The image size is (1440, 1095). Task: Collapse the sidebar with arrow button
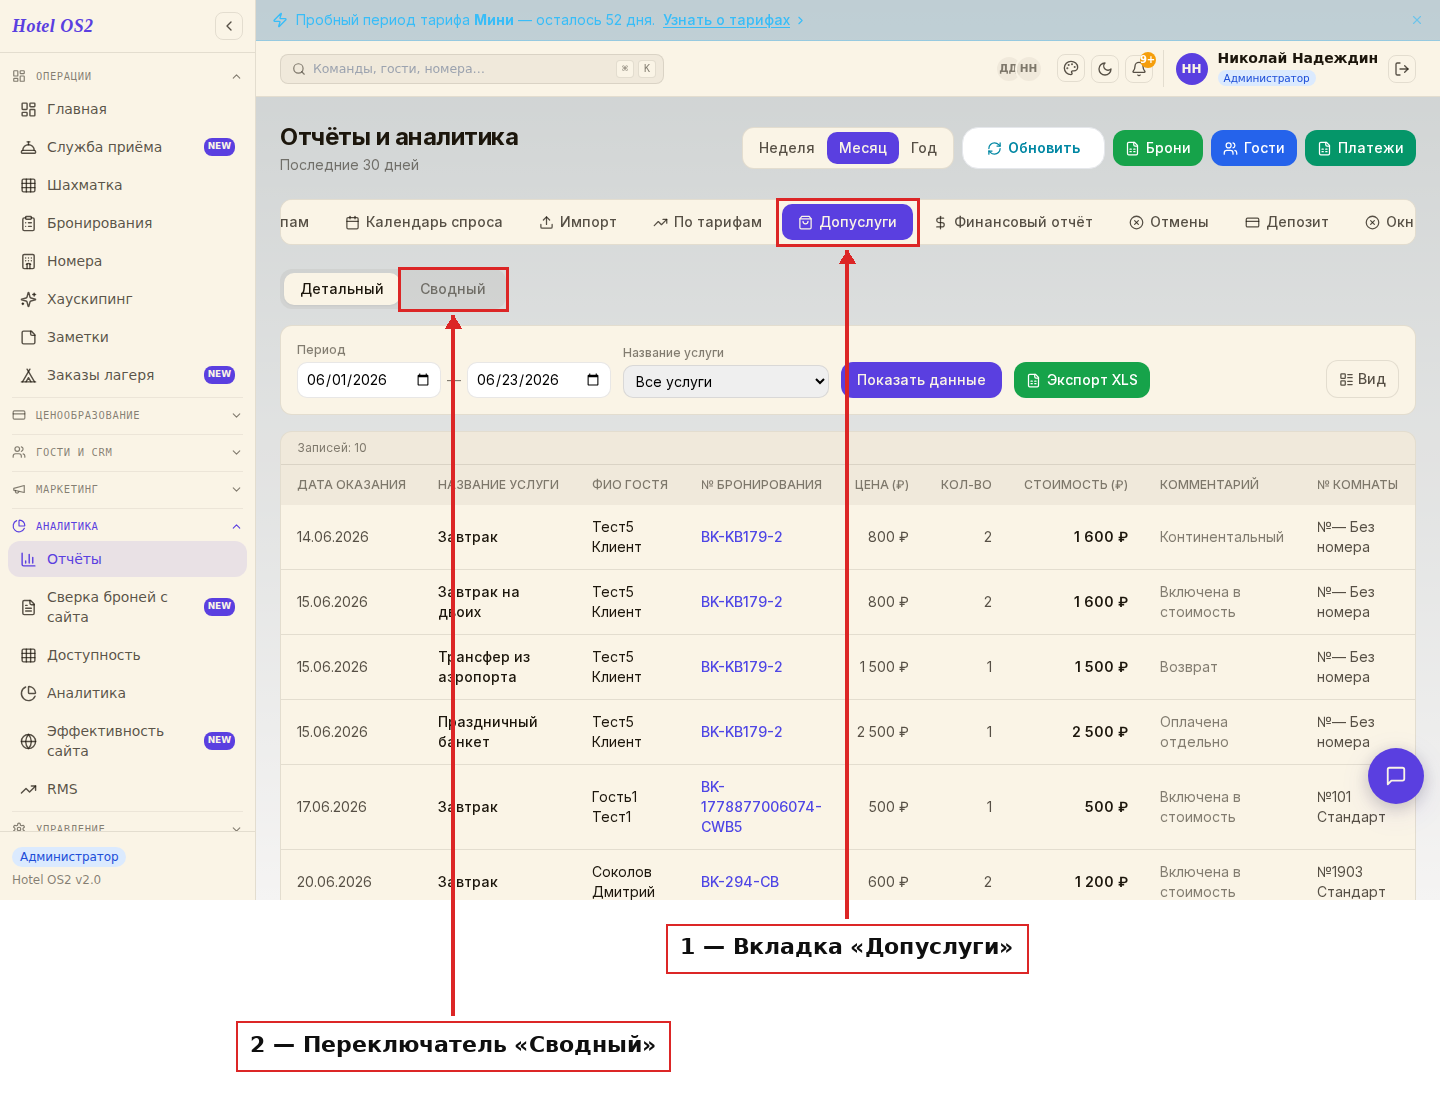[229, 26]
